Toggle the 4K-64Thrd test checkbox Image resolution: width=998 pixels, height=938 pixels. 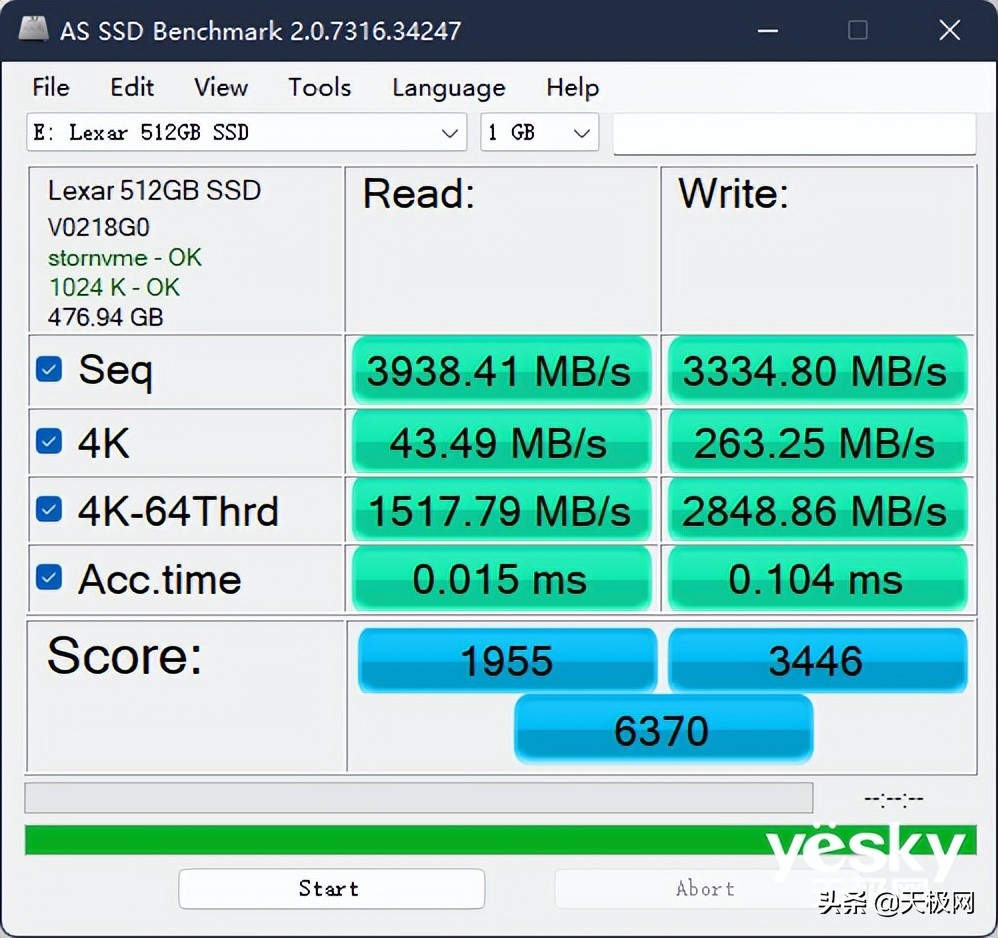click(48, 509)
